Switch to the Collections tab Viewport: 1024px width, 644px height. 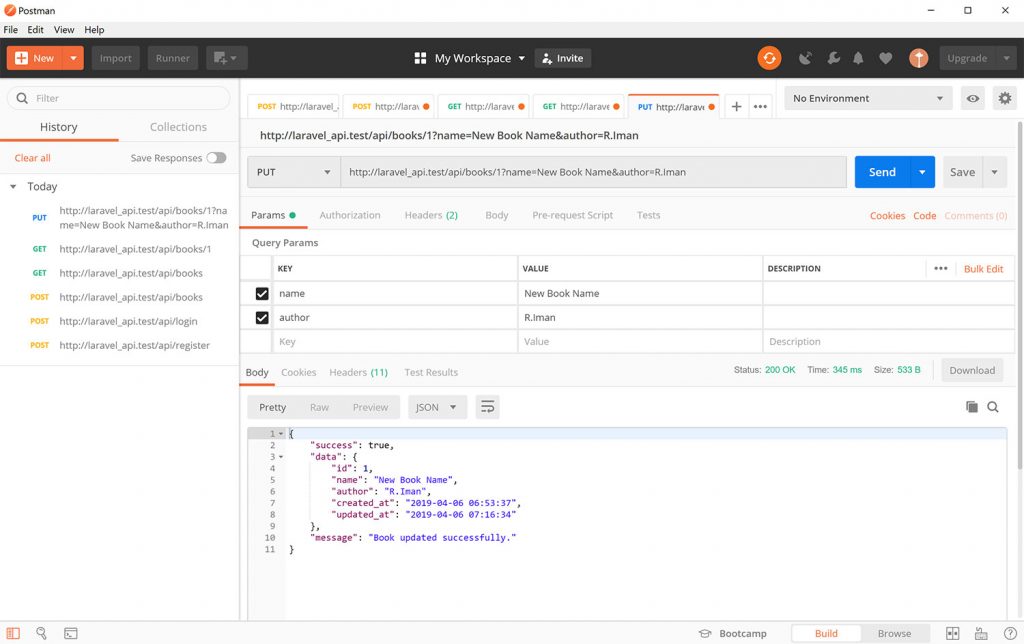(x=178, y=127)
